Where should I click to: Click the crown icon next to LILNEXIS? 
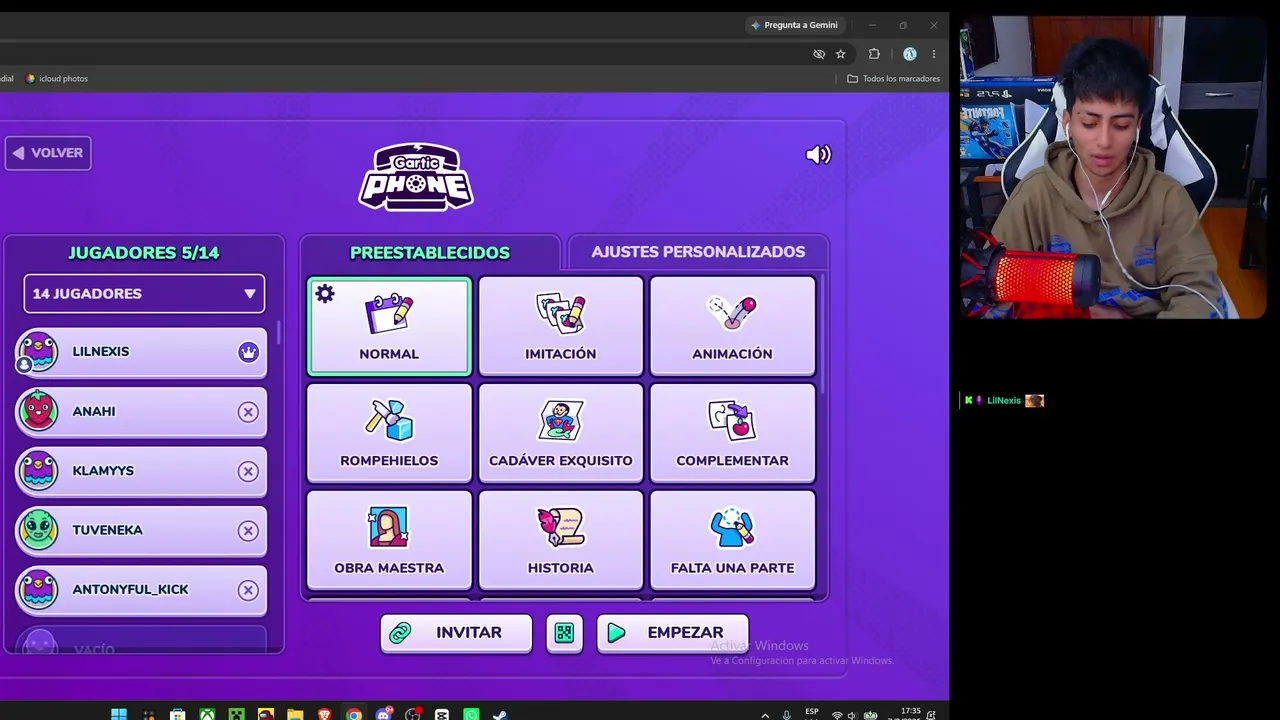coord(248,352)
